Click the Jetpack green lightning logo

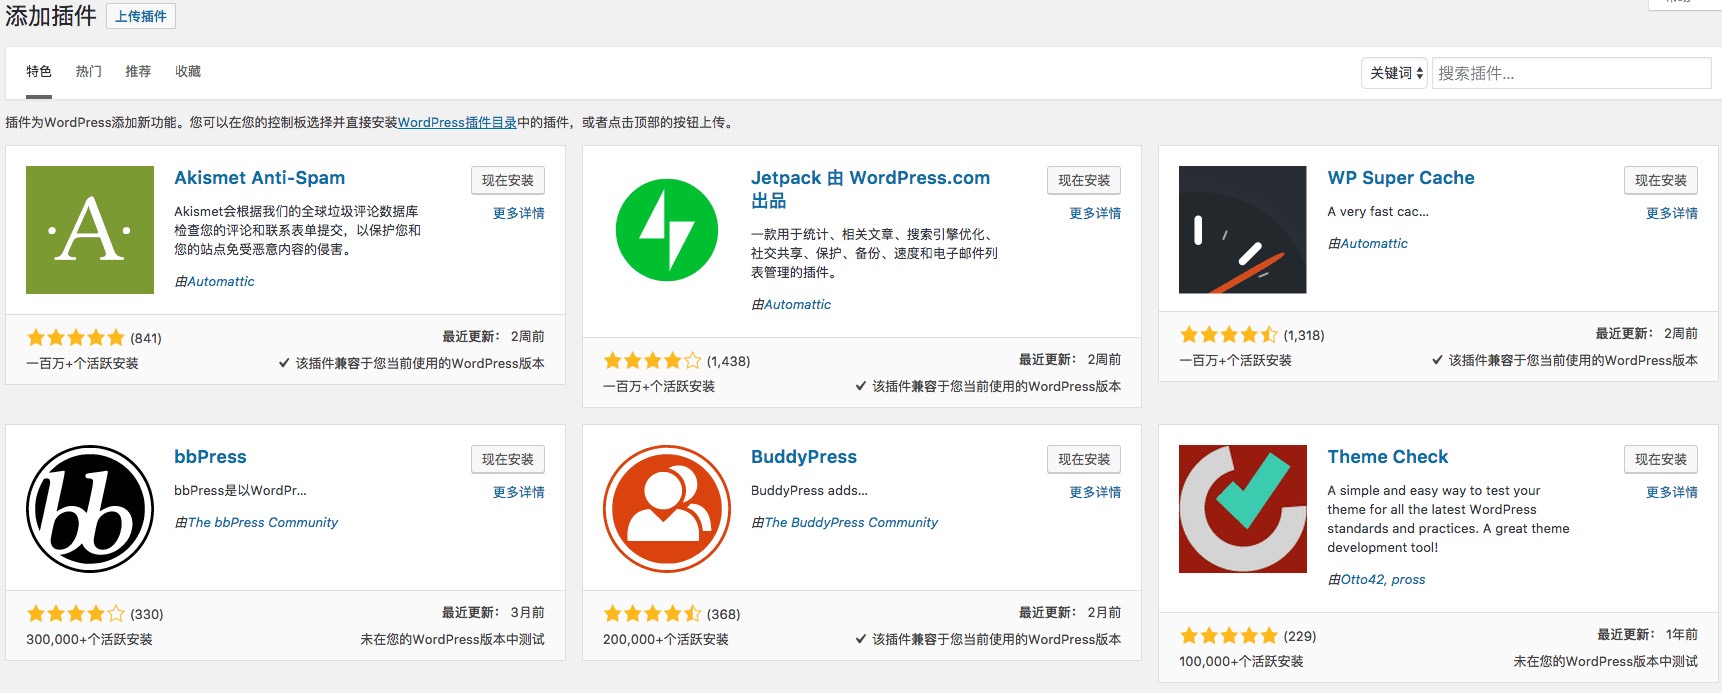[667, 230]
